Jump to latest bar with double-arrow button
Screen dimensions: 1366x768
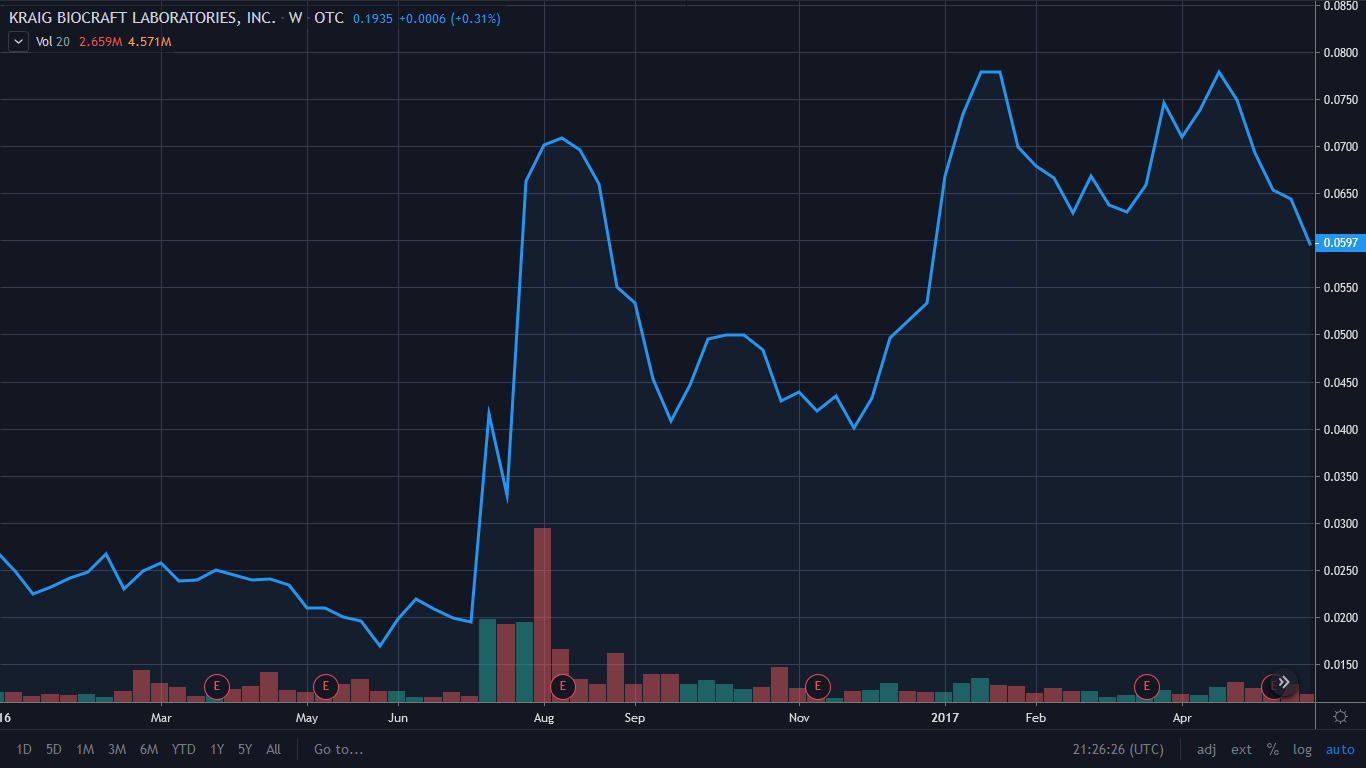coord(1285,682)
